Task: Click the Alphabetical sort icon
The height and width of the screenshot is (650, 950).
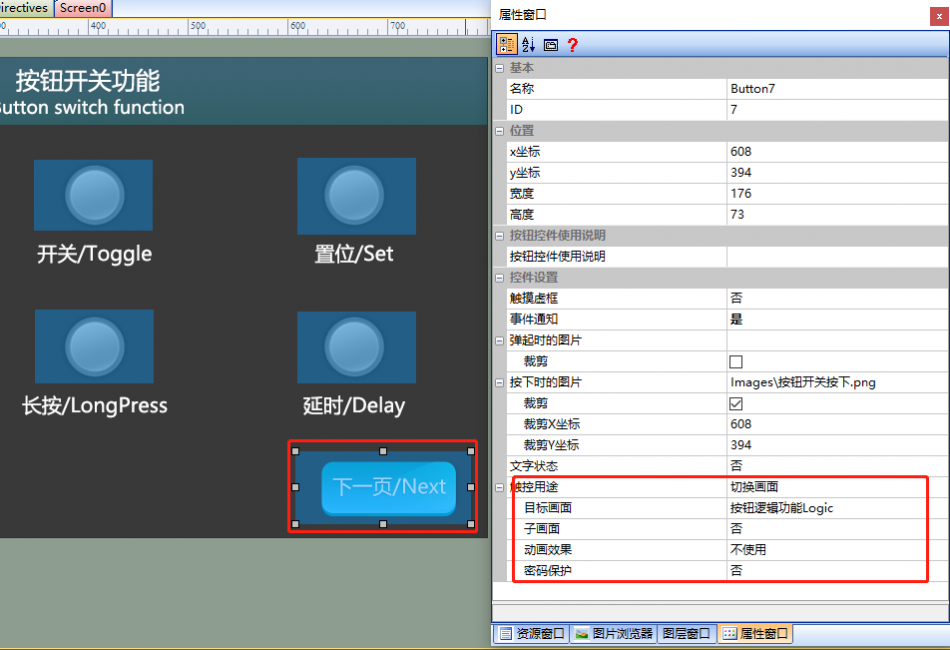Action: [x=528, y=44]
